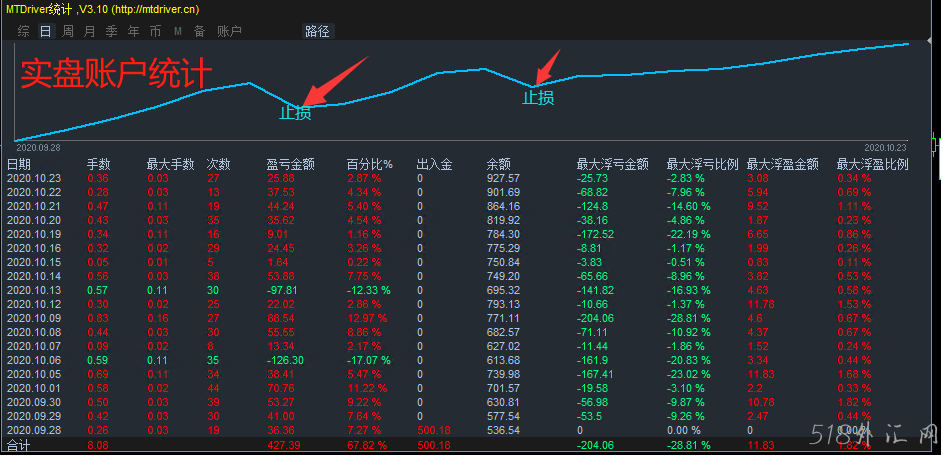Click the 合计 totals row label

click(18, 446)
